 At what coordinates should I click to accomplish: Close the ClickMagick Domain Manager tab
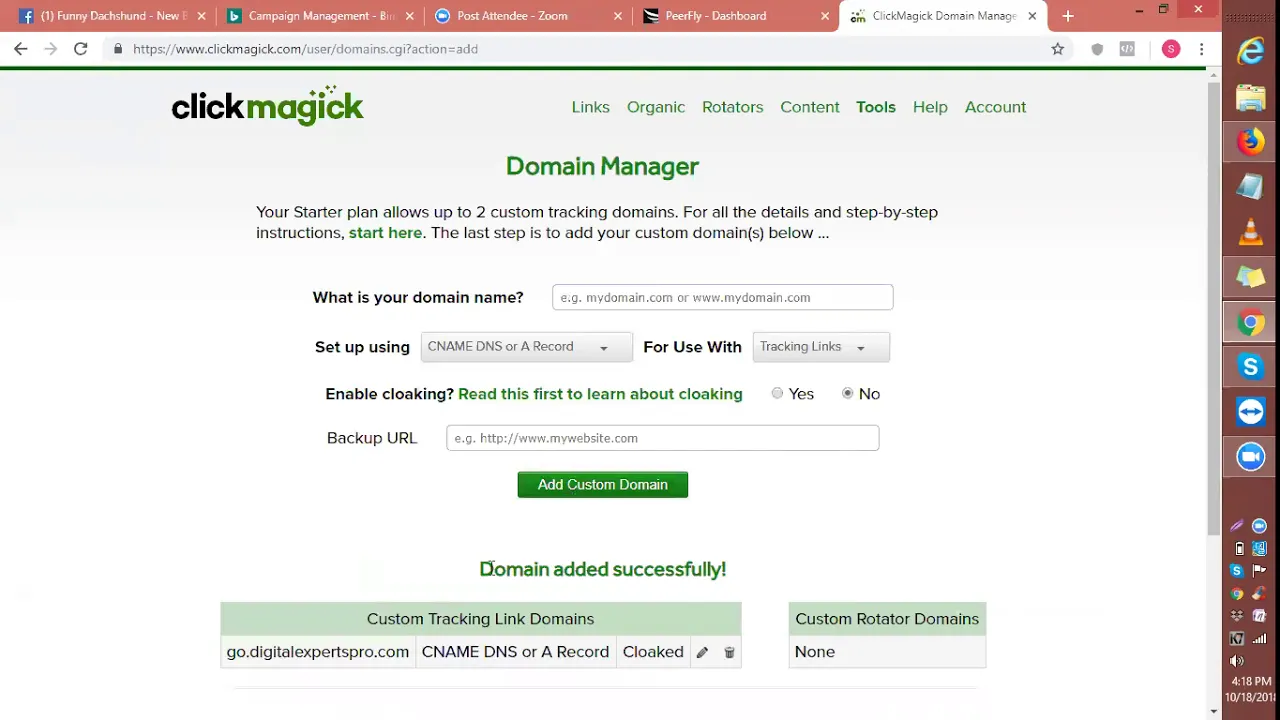click(x=1032, y=16)
